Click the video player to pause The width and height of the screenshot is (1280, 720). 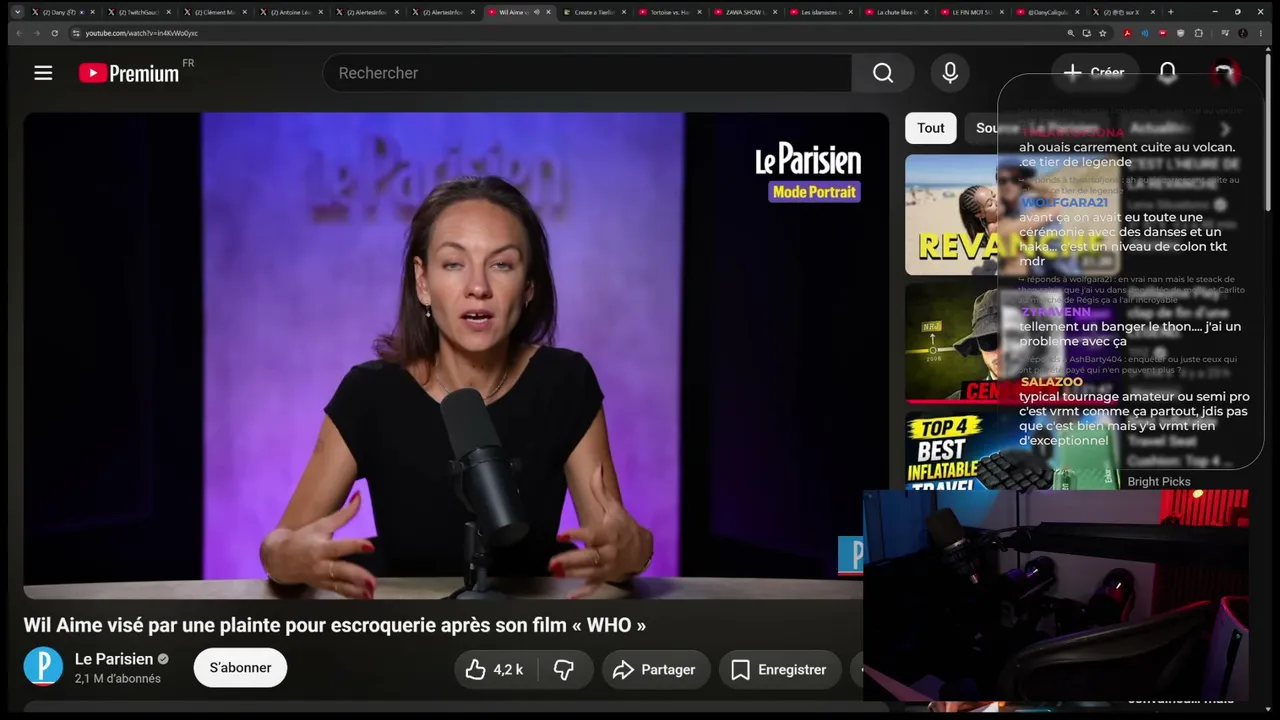pyautogui.click(x=456, y=355)
